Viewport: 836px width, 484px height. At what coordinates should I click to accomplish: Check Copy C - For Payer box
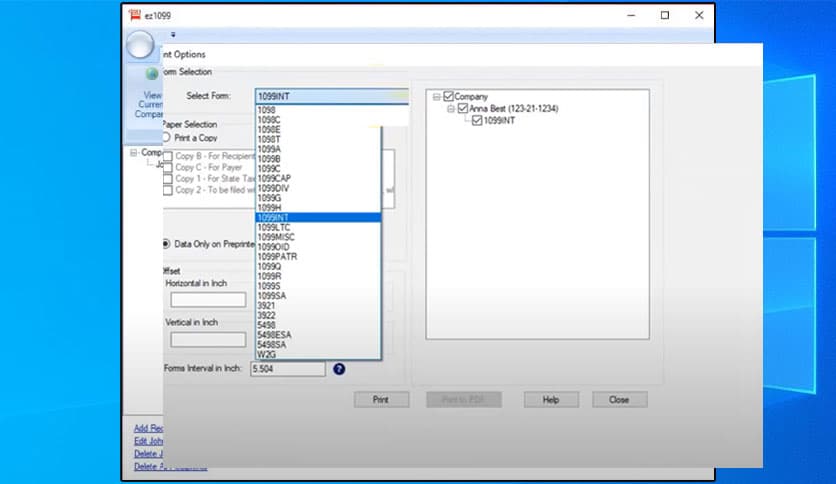(x=168, y=167)
